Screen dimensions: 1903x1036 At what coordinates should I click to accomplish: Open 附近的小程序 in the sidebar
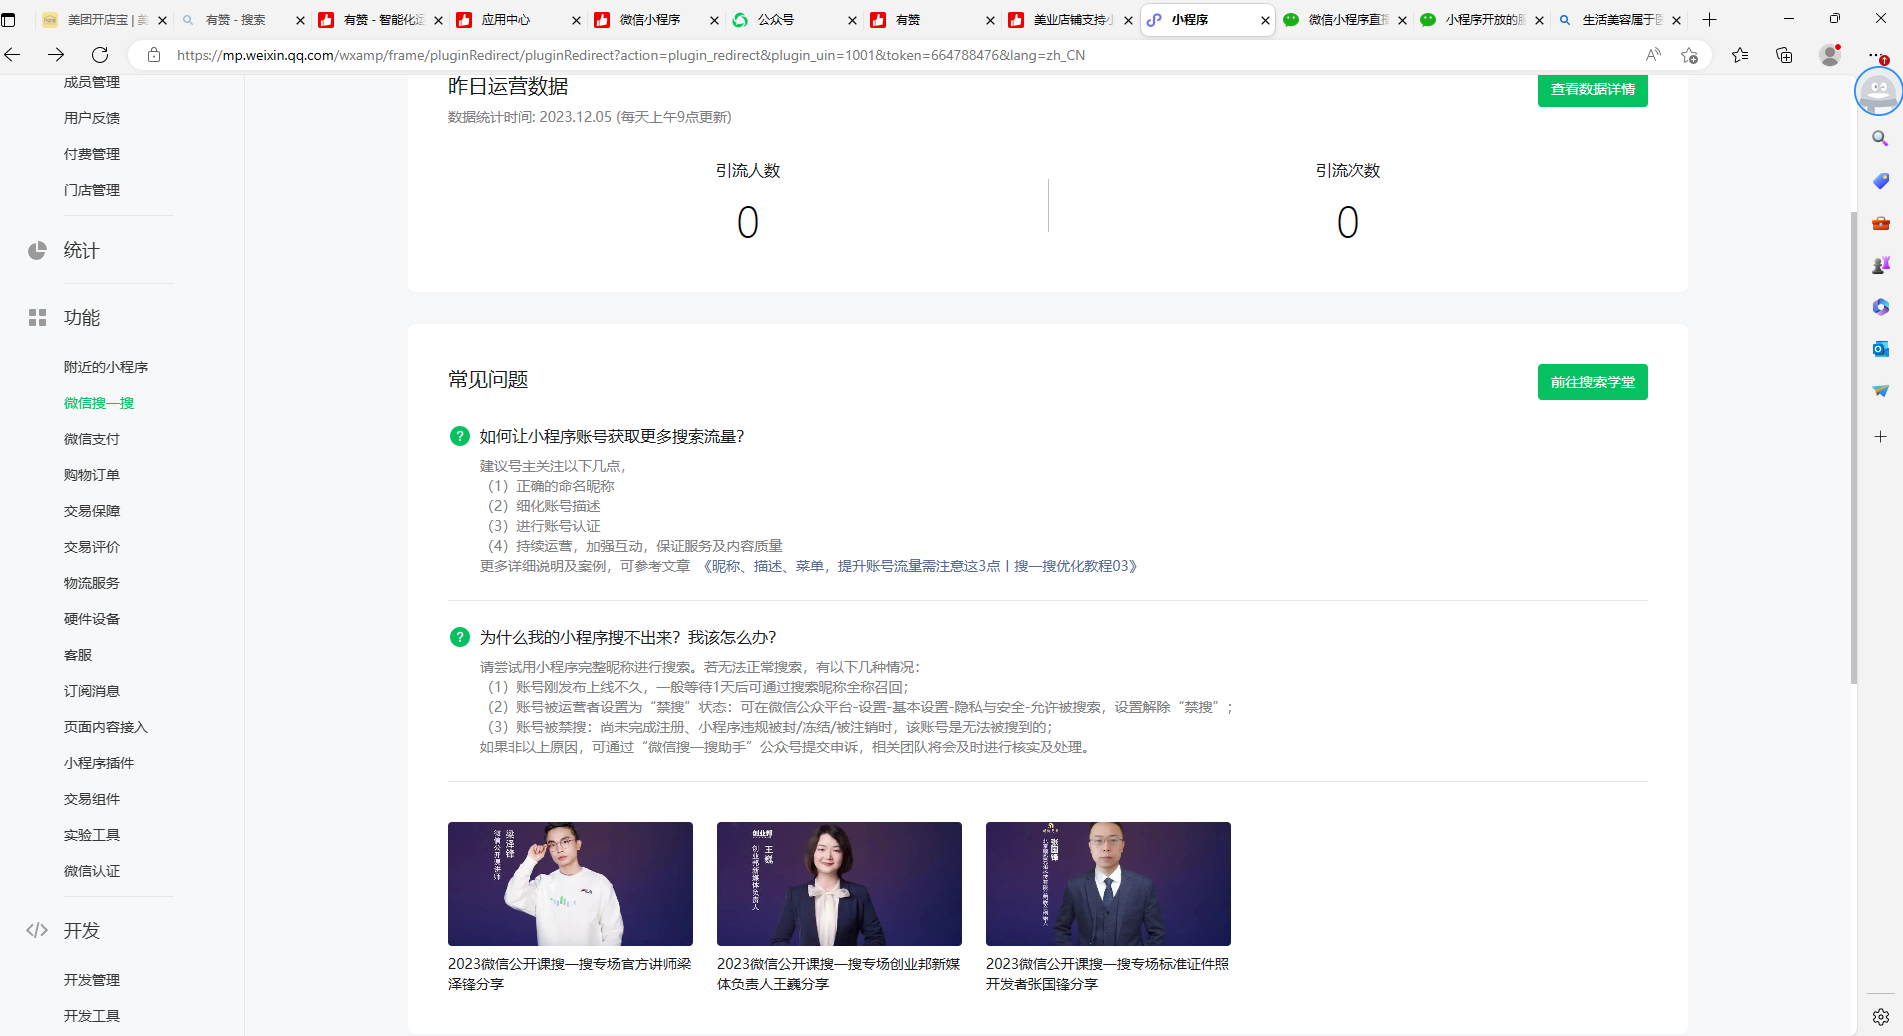point(106,367)
